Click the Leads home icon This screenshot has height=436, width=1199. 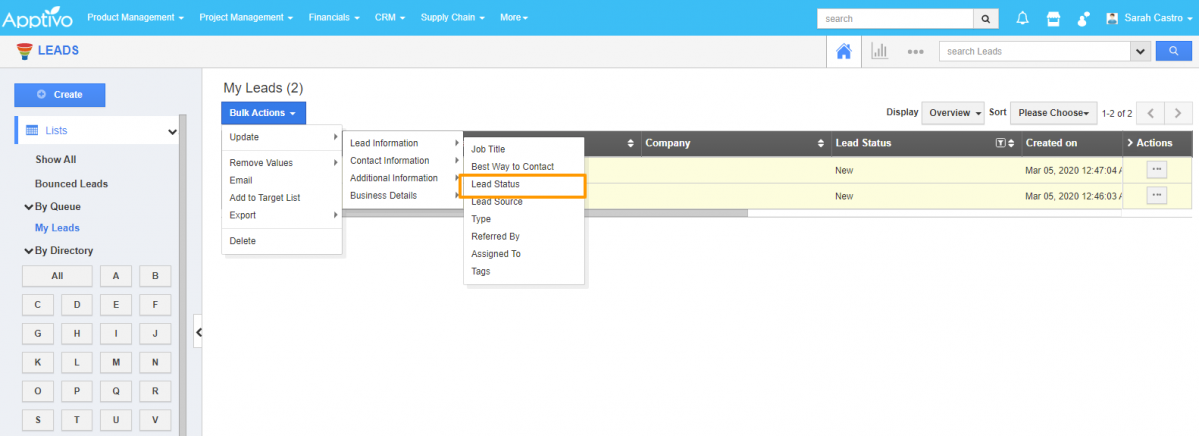[x=843, y=51]
